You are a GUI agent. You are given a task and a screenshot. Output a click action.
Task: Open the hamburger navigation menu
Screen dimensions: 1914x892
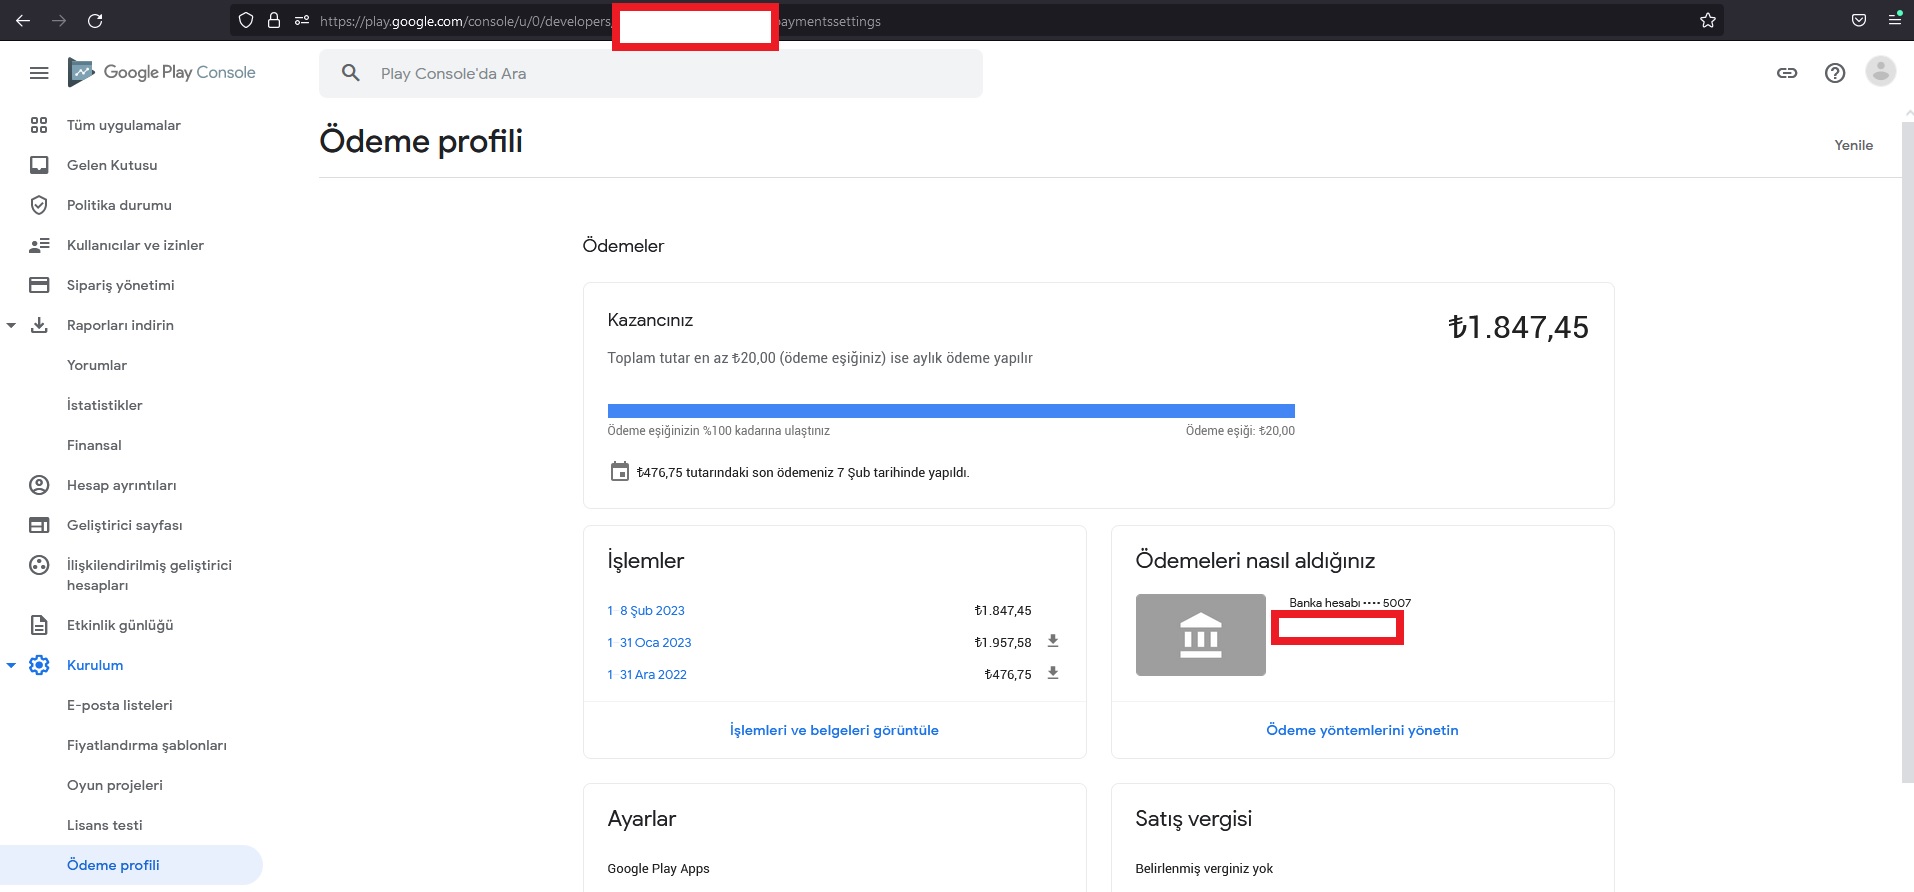(x=39, y=73)
